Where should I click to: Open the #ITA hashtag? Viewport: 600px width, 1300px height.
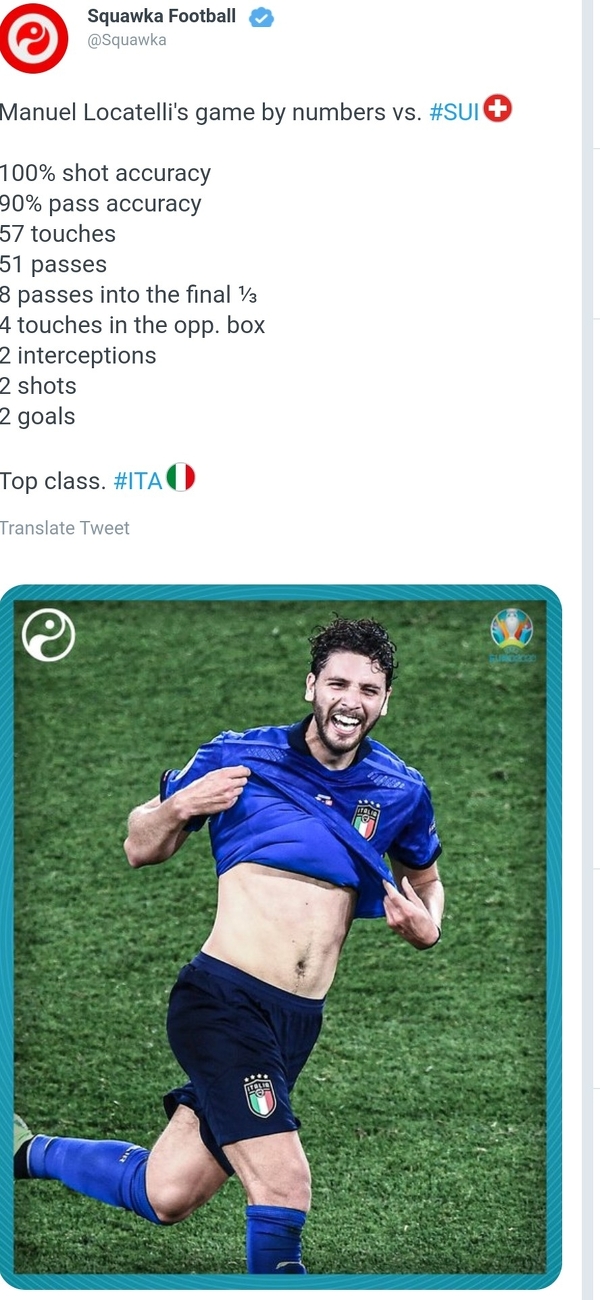[x=138, y=481]
